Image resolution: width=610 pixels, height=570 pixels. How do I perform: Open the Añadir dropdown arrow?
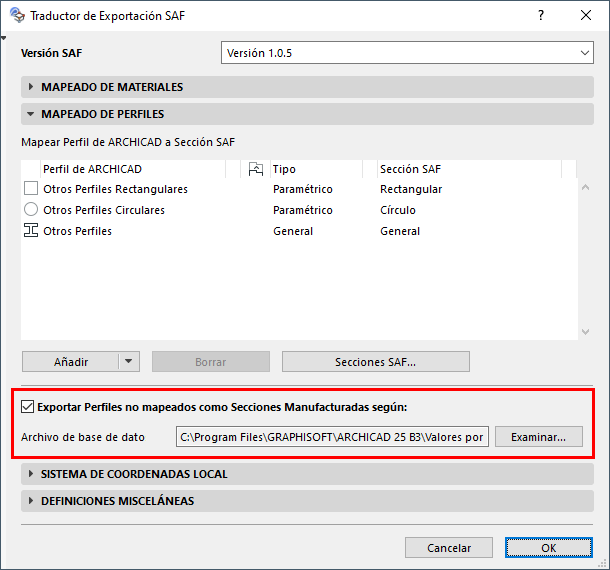click(129, 362)
